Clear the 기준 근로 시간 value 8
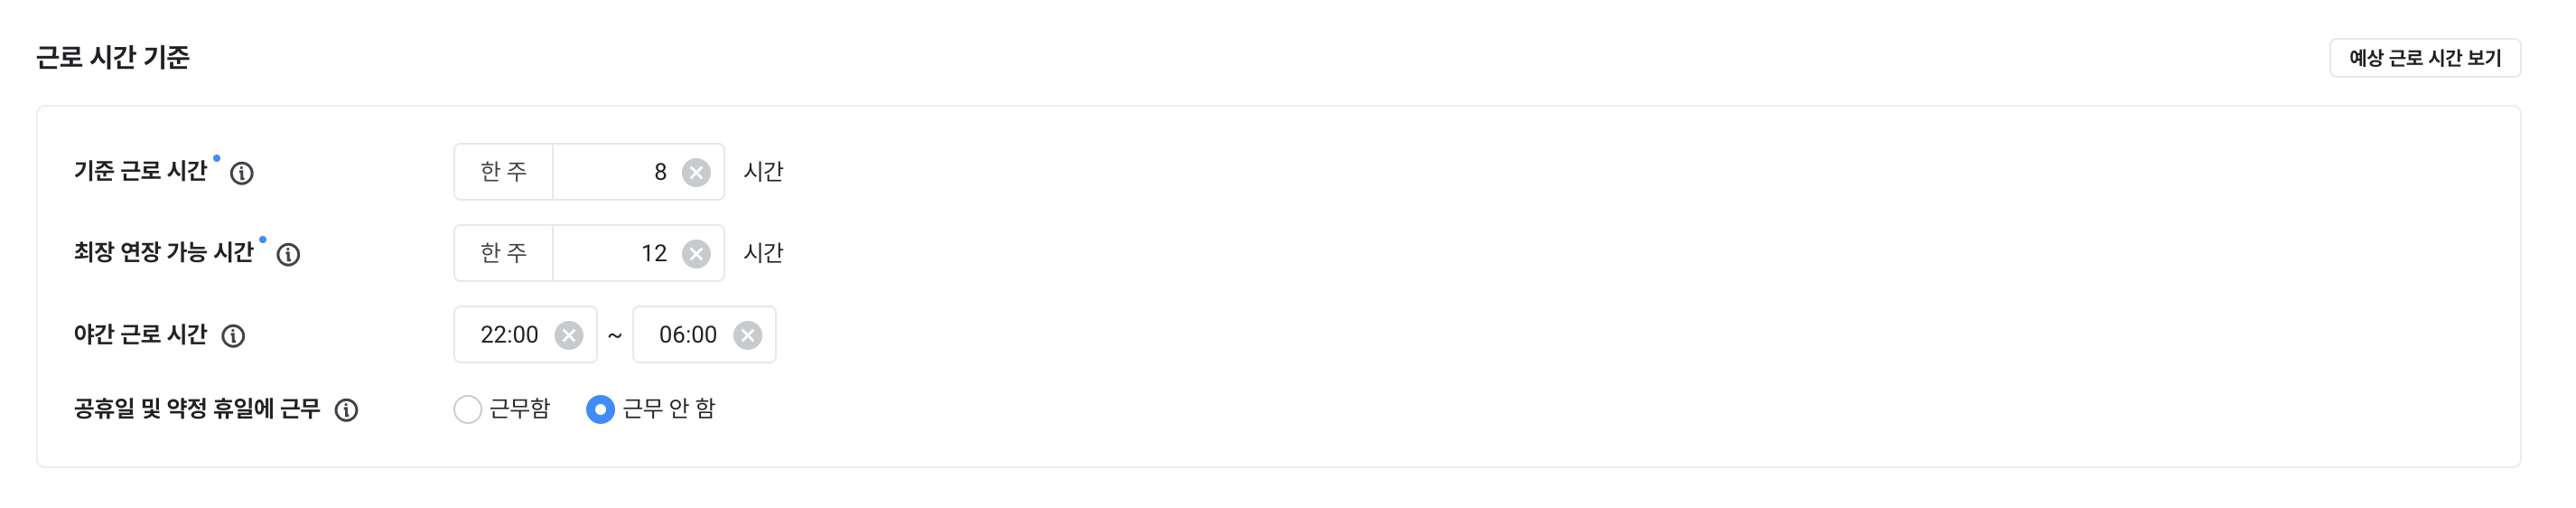The image size is (2576, 508). click(x=696, y=173)
